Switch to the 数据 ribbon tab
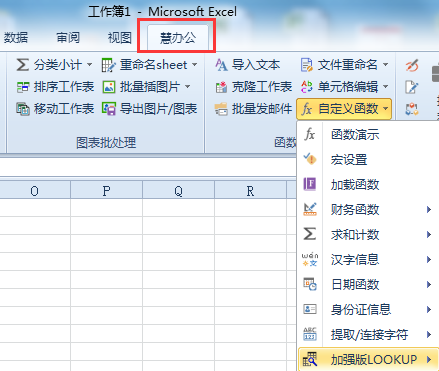Image resolution: width=439 pixels, height=371 pixels. click(x=15, y=37)
